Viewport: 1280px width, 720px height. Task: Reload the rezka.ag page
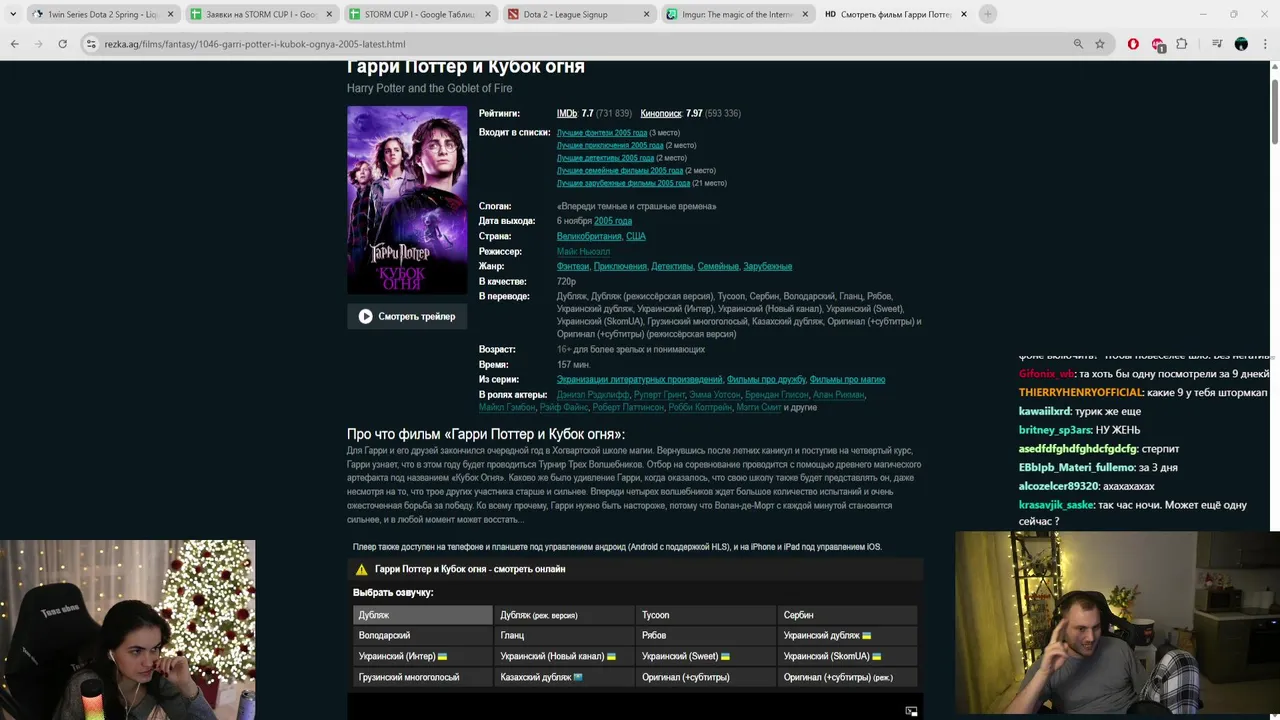point(62,44)
